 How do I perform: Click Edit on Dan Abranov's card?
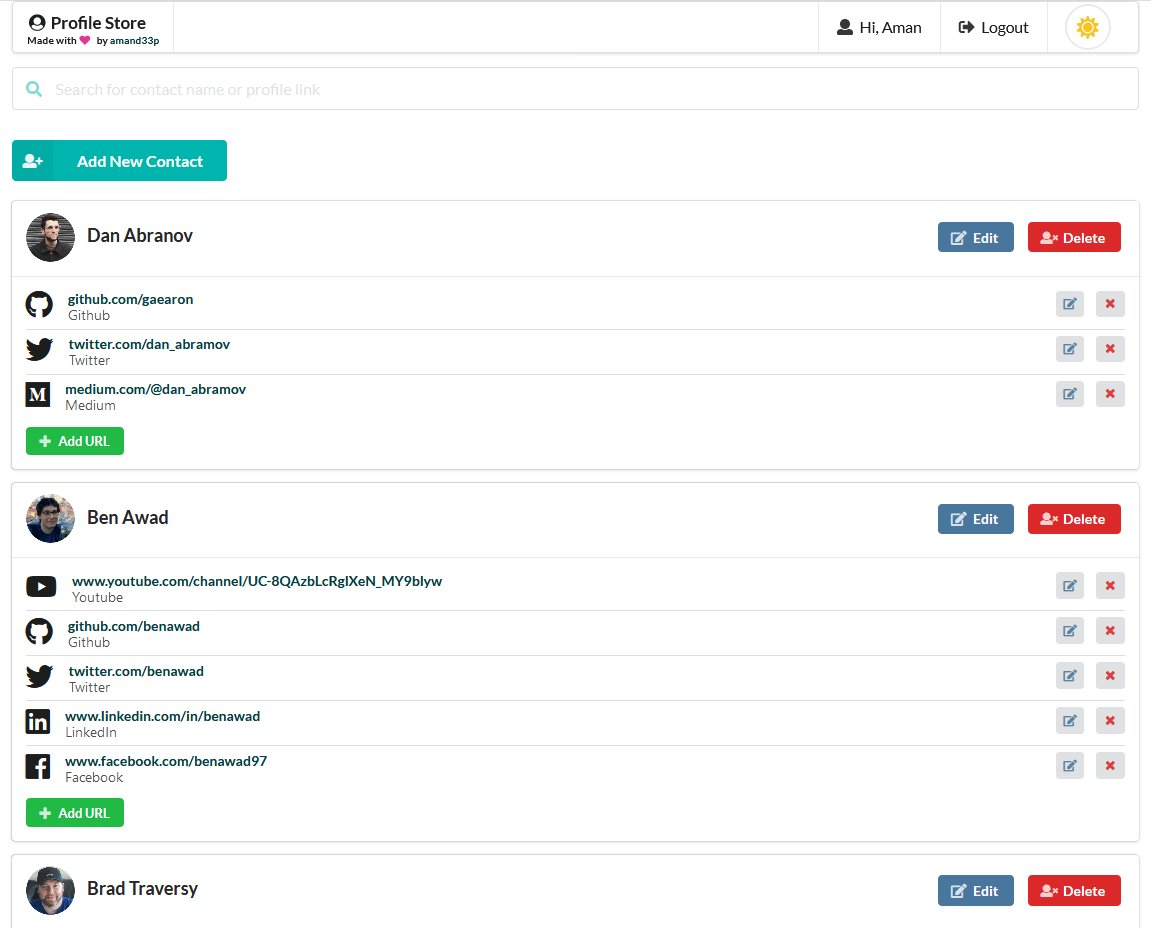(x=975, y=237)
